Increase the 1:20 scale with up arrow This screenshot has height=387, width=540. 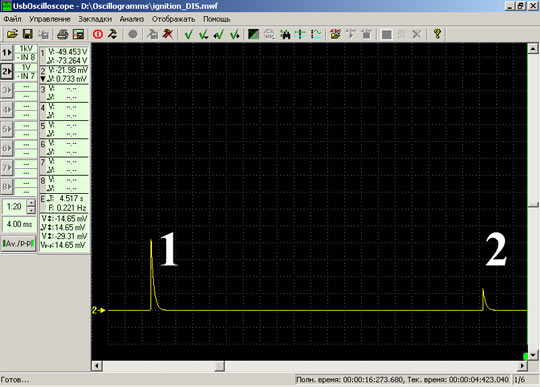click(31, 202)
